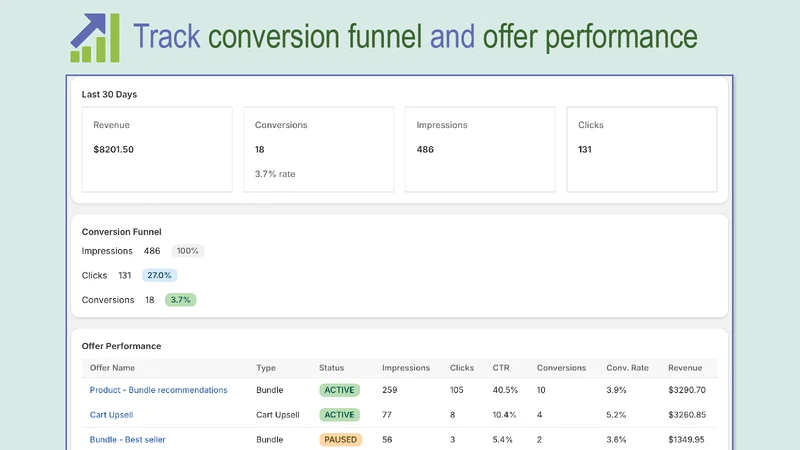
Task: Click the 259 impressions cell
Action: [x=390, y=390]
